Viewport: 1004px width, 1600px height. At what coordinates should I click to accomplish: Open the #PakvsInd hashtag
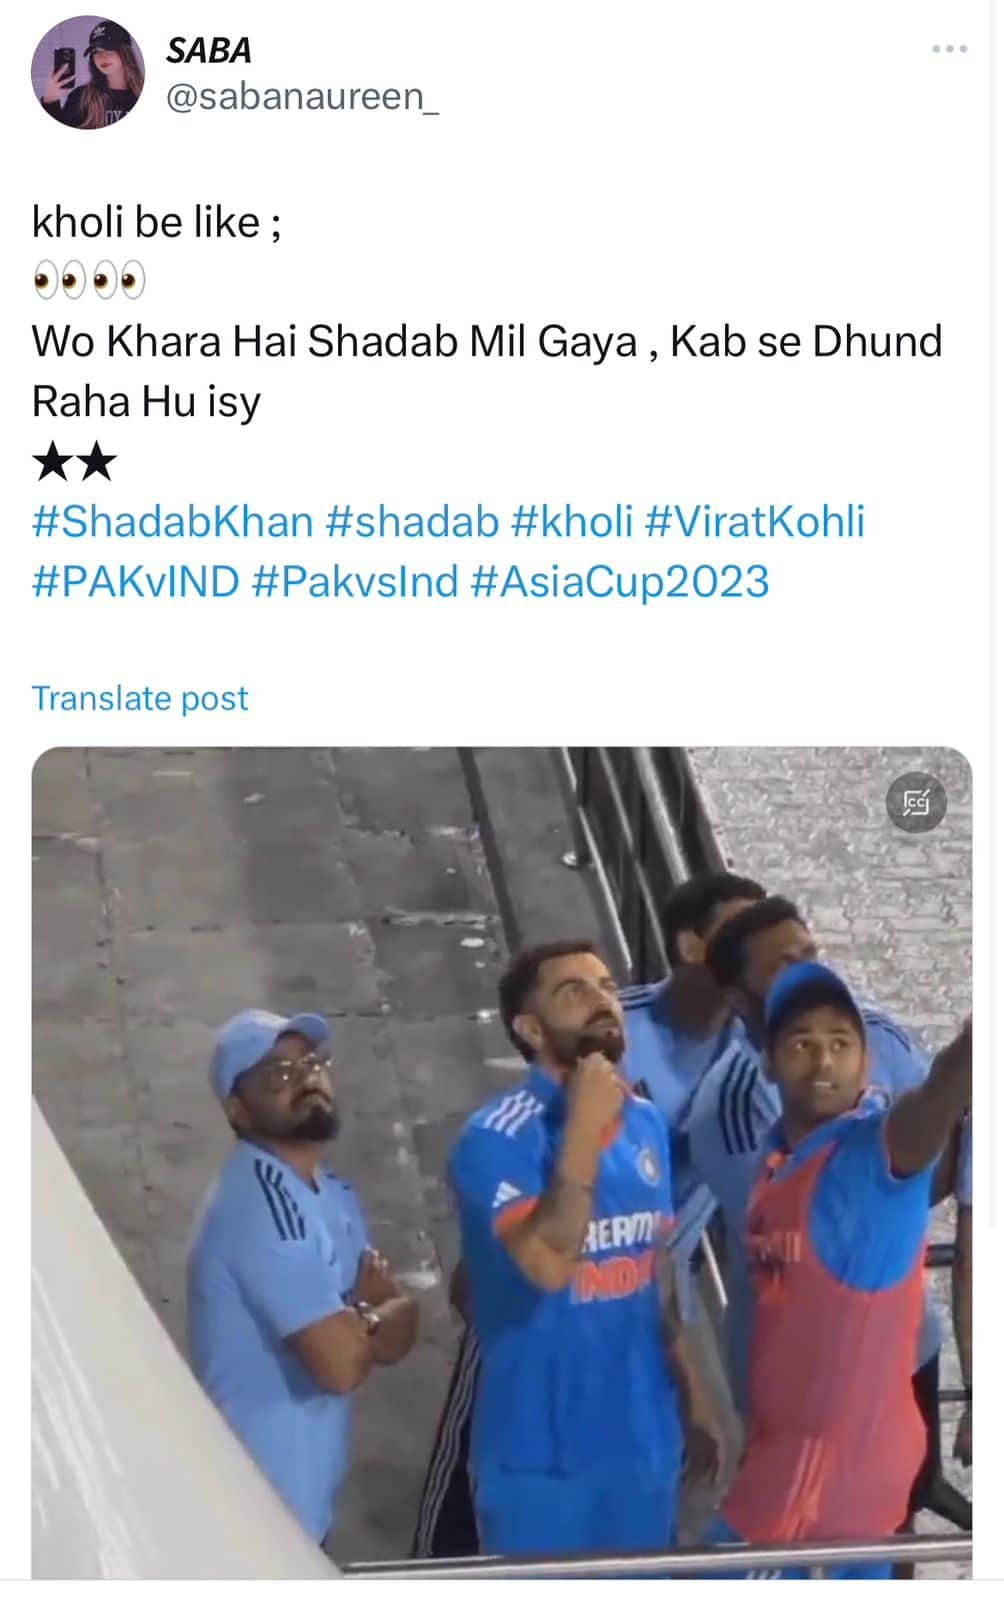[x=355, y=582]
